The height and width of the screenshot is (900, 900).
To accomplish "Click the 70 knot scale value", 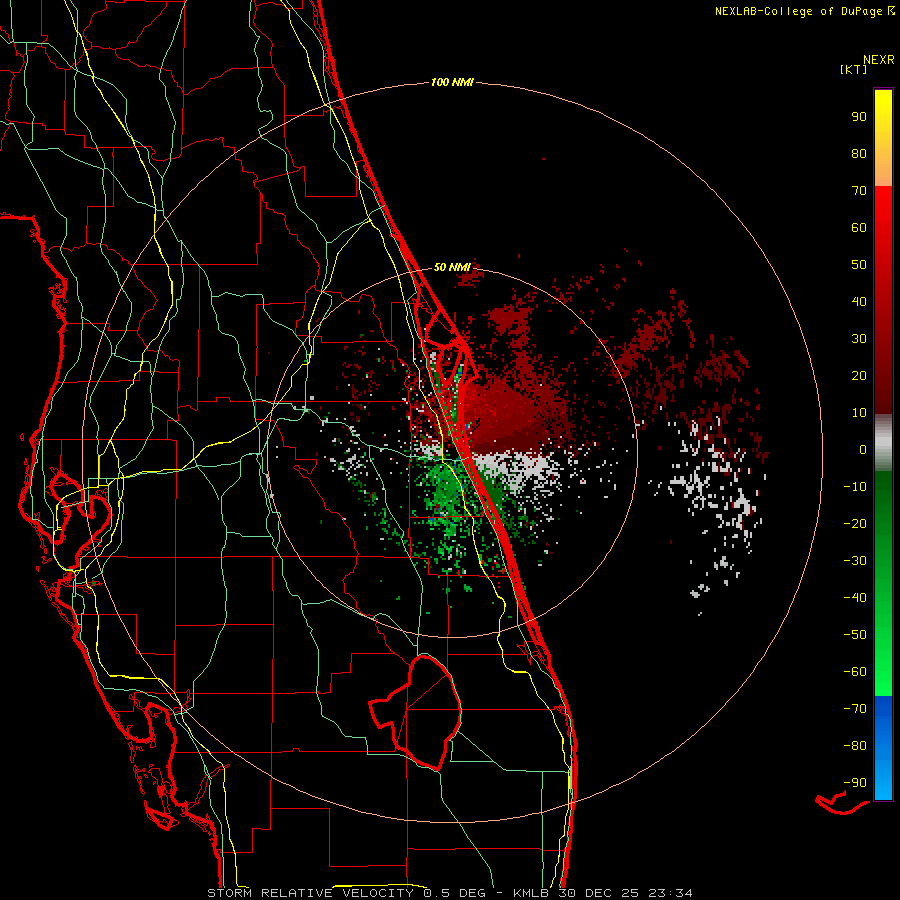I will 859,191.
